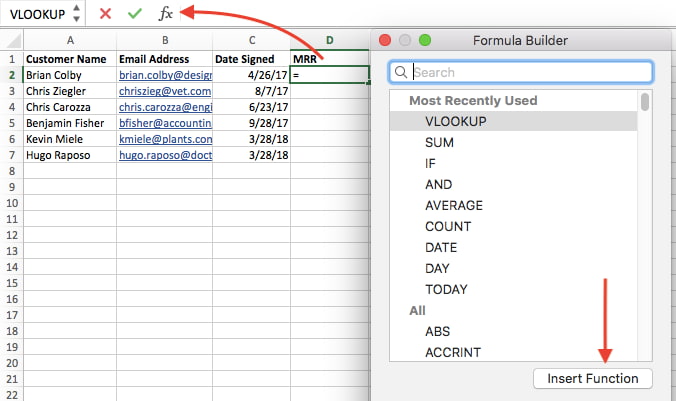Type in the Formula Builder search field
This screenshot has width=676, height=401.
point(530,72)
